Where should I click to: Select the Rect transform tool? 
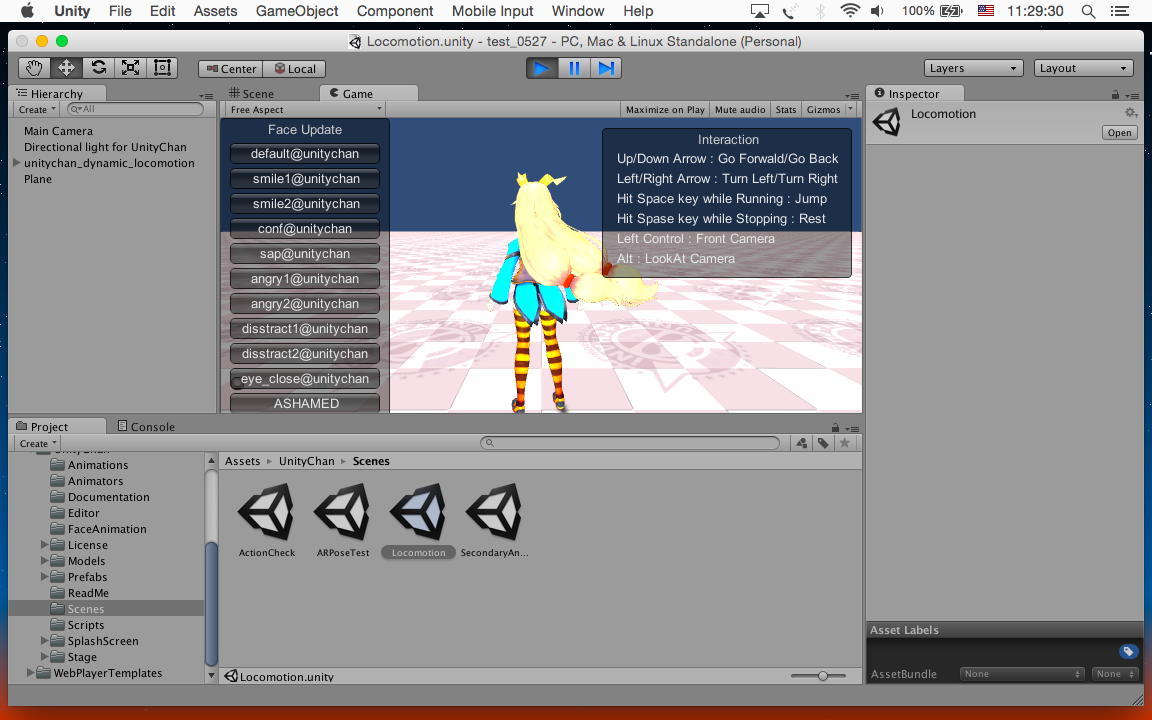pos(162,68)
